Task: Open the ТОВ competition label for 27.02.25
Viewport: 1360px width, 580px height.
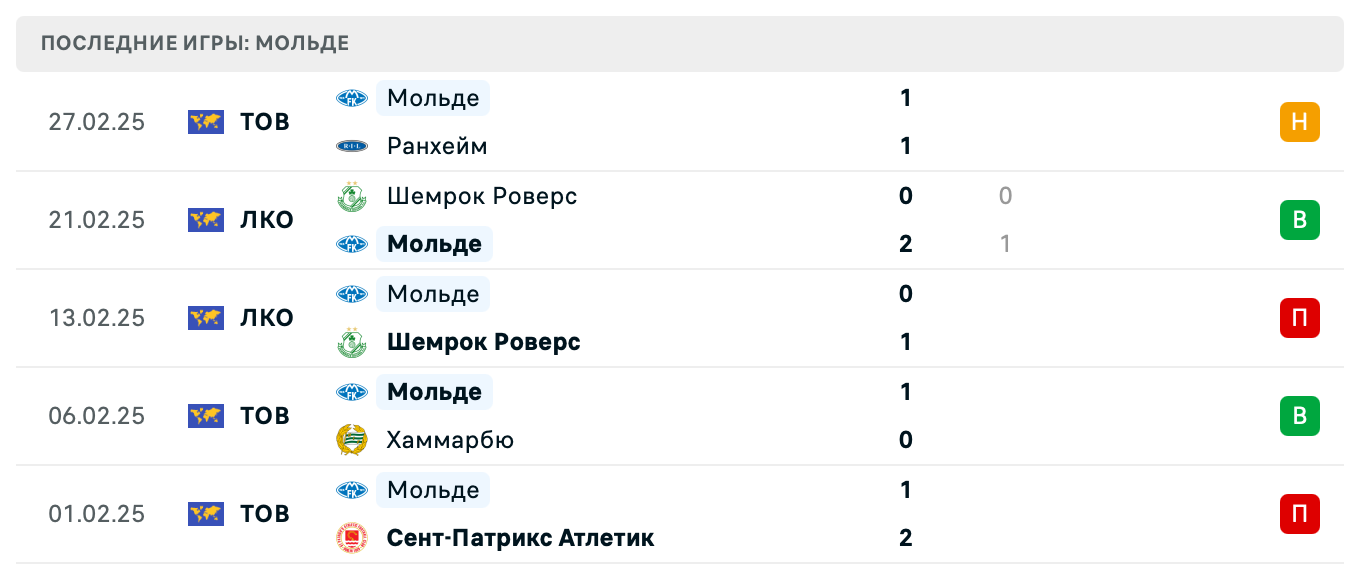Action: click(x=264, y=122)
